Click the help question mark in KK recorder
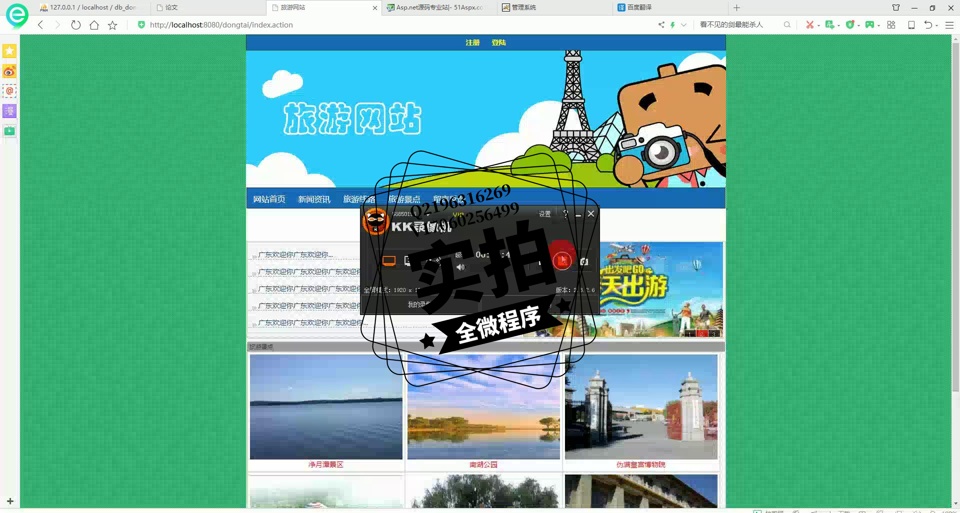This screenshot has height=513, width=960. 565,214
